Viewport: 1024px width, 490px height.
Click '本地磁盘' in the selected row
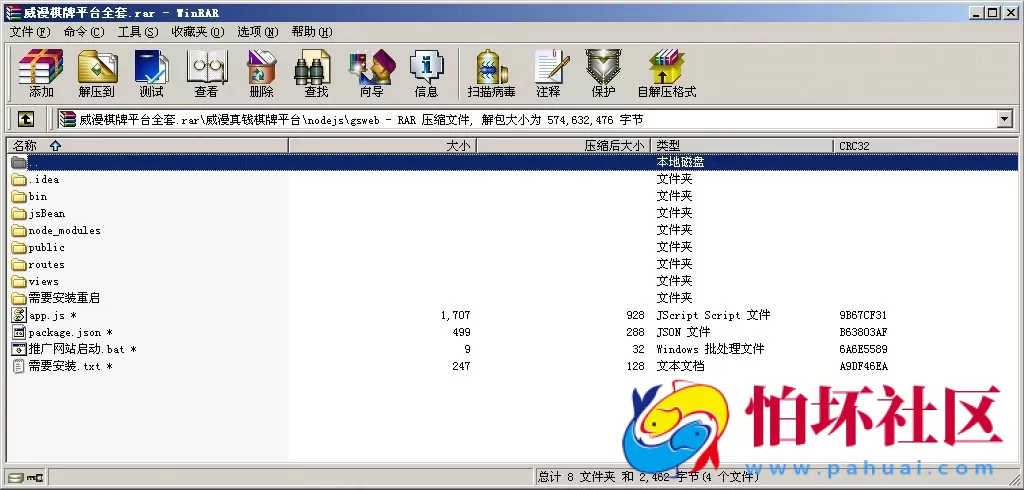pos(680,162)
